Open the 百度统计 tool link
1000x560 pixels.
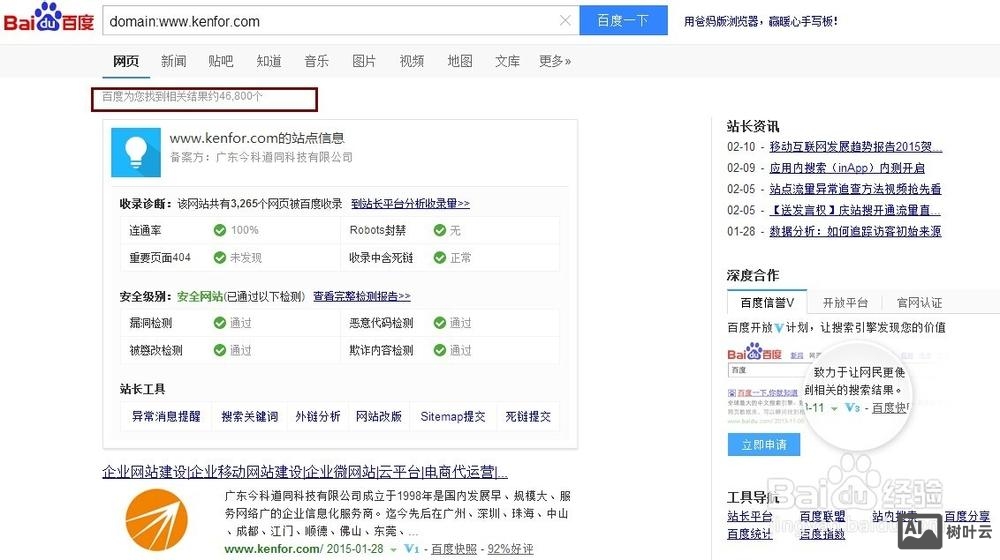coord(749,534)
